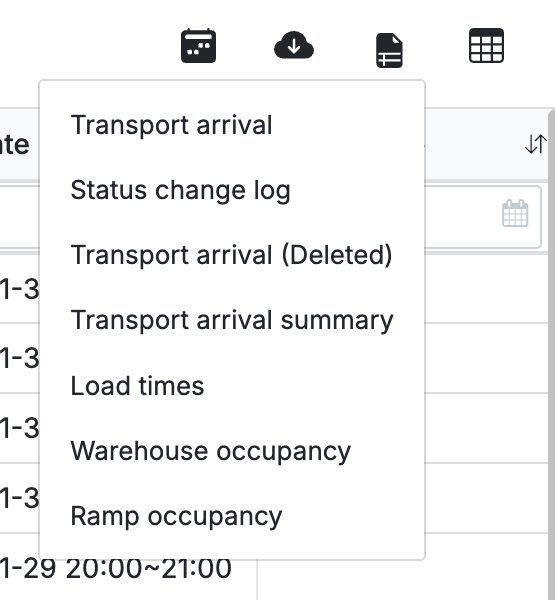This screenshot has height=600, width=555.
Task: Open the calendar schedule view icon
Action: [198, 46]
